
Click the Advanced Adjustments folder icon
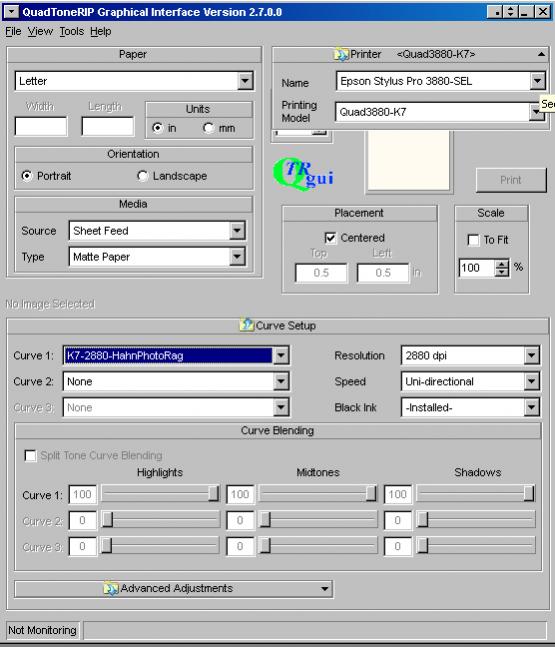pyautogui.click(x=111, y=588)
